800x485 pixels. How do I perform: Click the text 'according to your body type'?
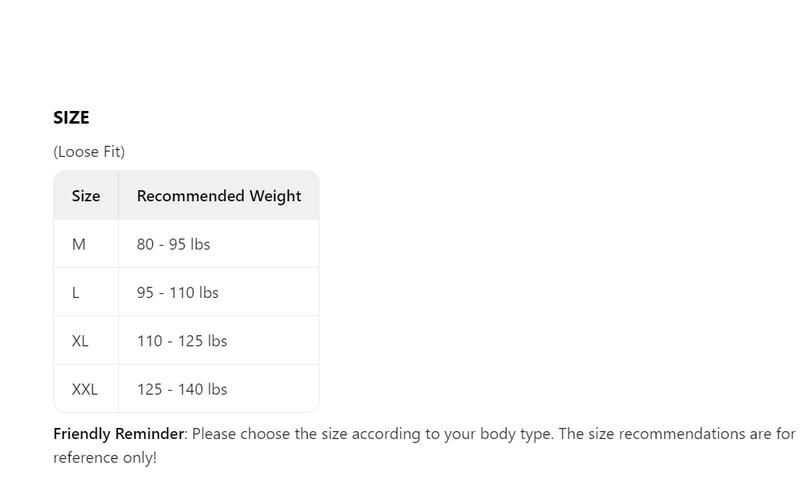click(x=453, y=434)
